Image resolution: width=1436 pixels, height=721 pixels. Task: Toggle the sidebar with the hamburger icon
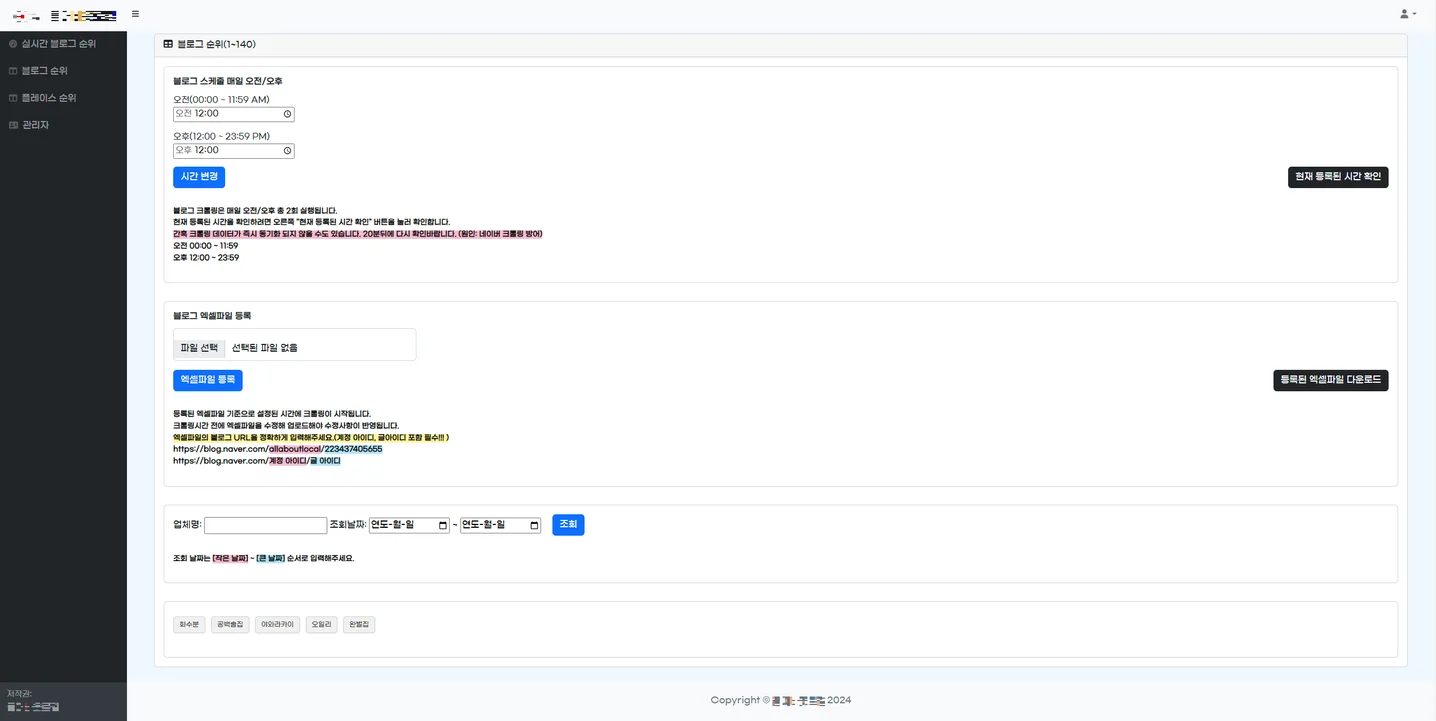click(x=135, y=14)
